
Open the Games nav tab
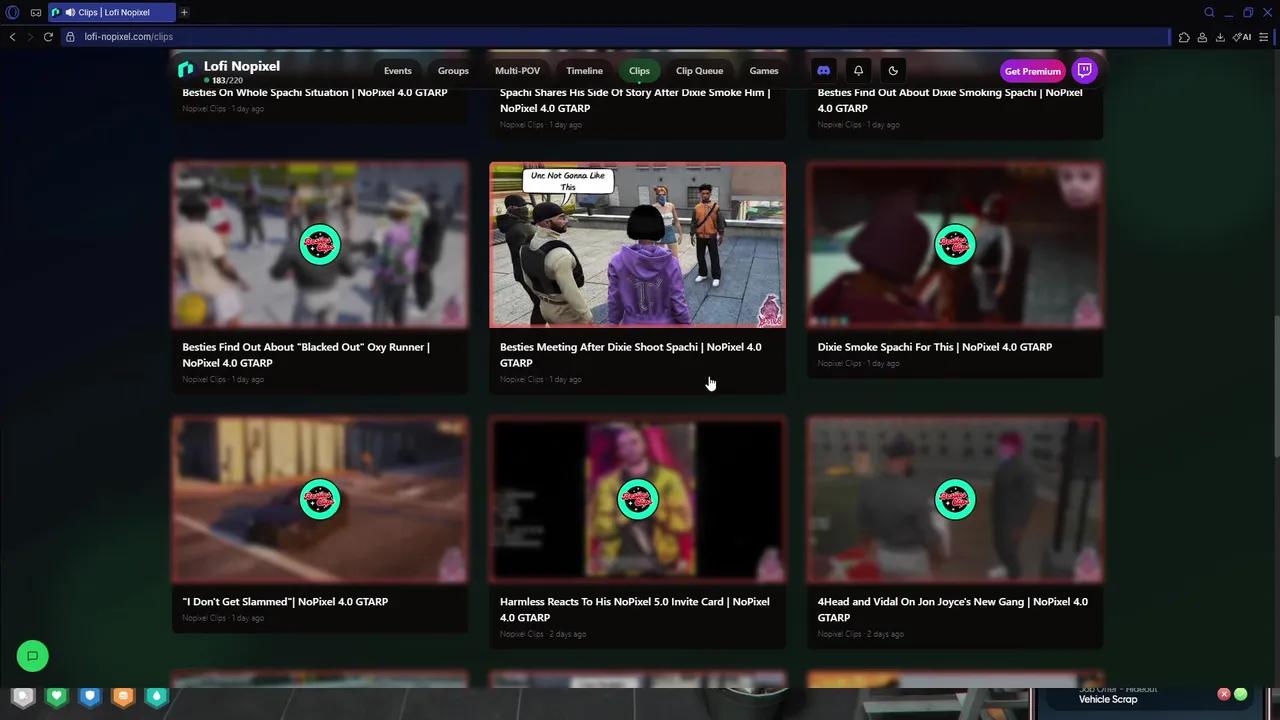(x=764, y=71)
